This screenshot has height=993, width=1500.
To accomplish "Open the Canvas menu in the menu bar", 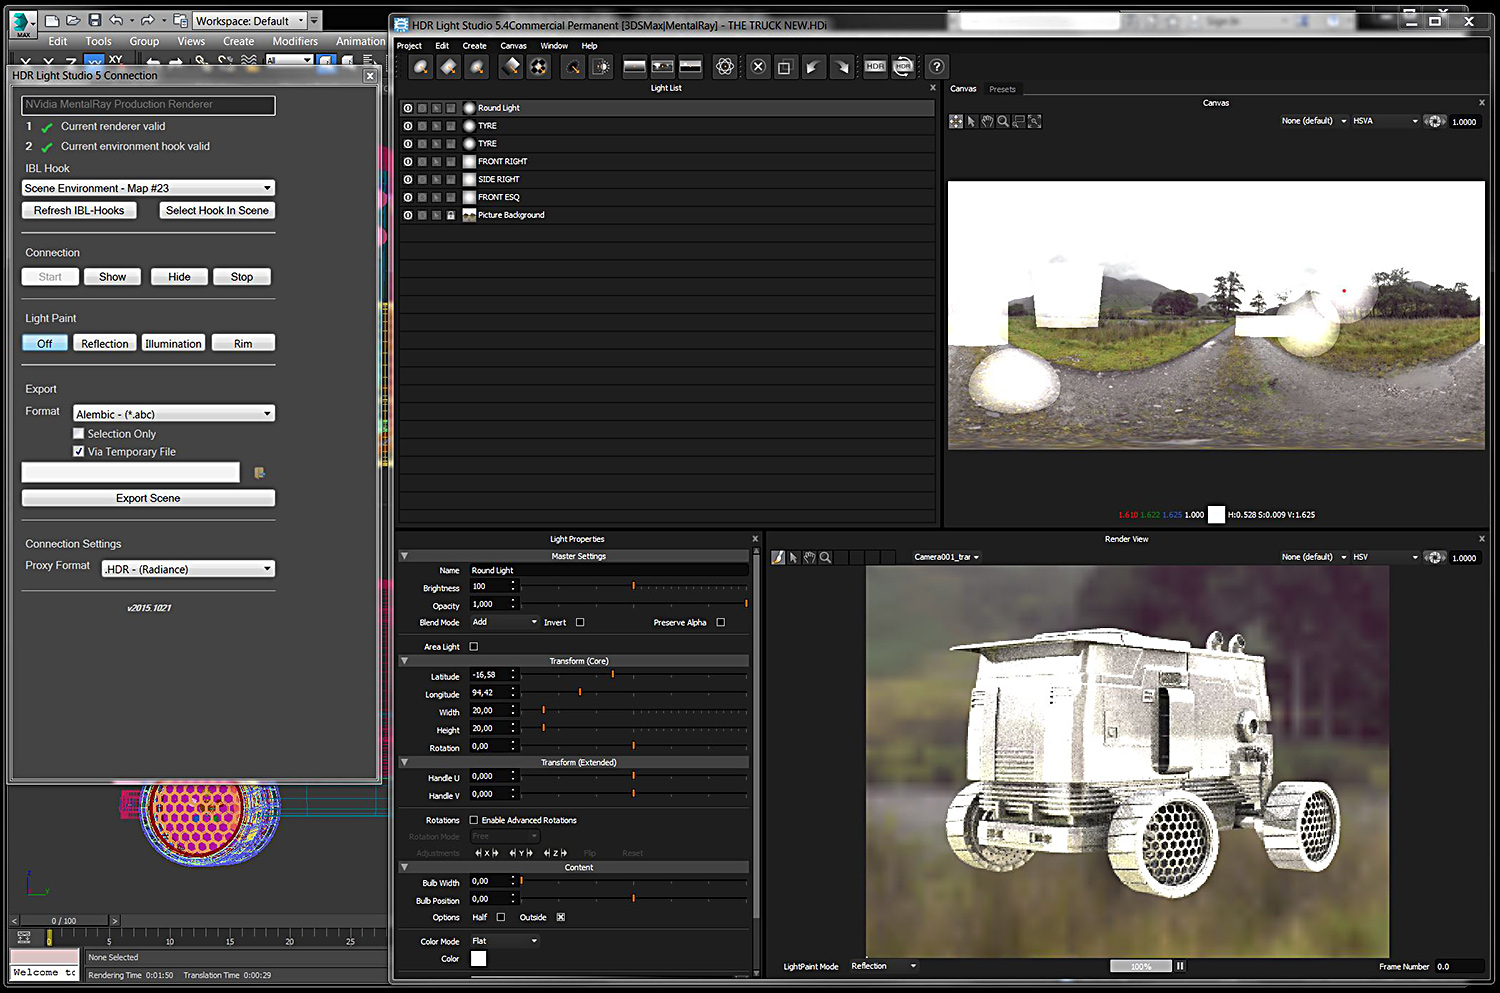I will coord(513,46).
